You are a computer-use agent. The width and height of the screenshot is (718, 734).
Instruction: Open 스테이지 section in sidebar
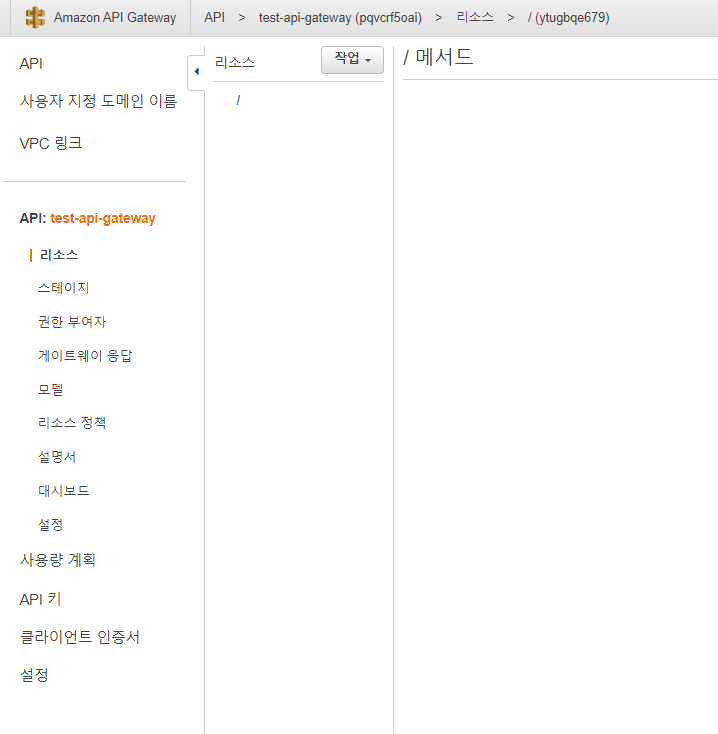coord(63,288)
